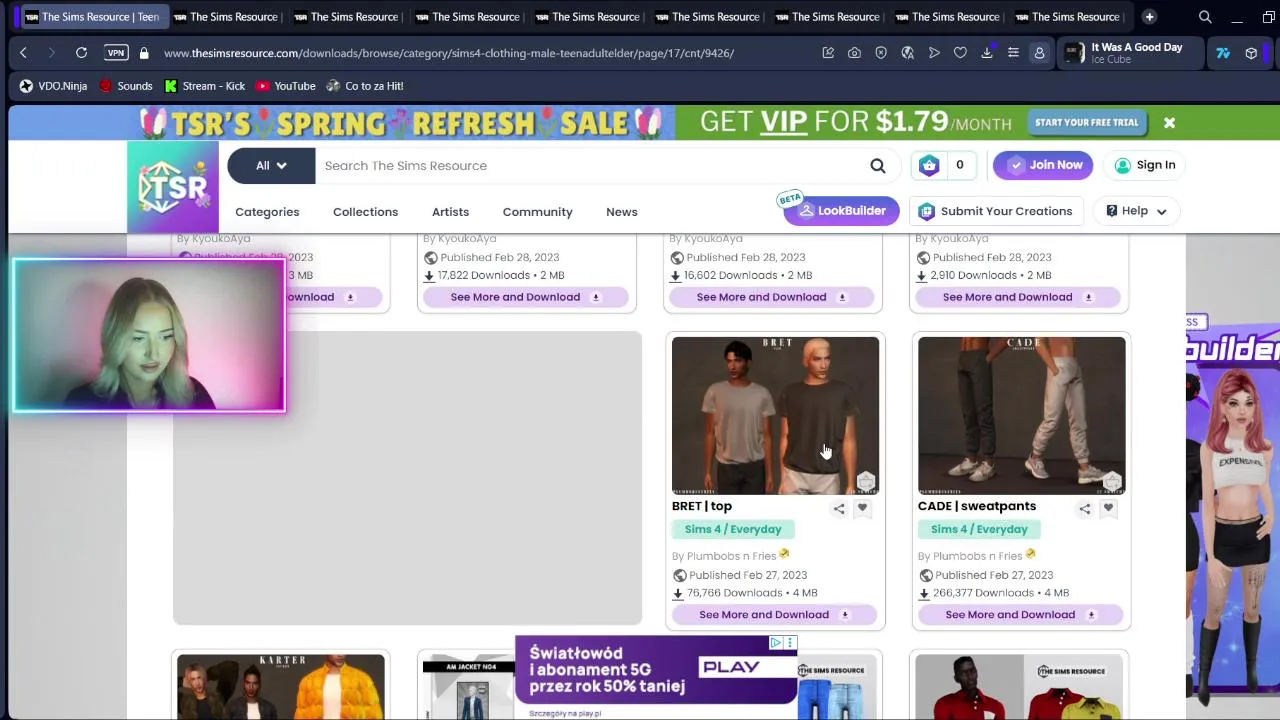Favorite the CADE sweatpants with heart icon
The image size is (1280, 720).
click(1108, 509)
